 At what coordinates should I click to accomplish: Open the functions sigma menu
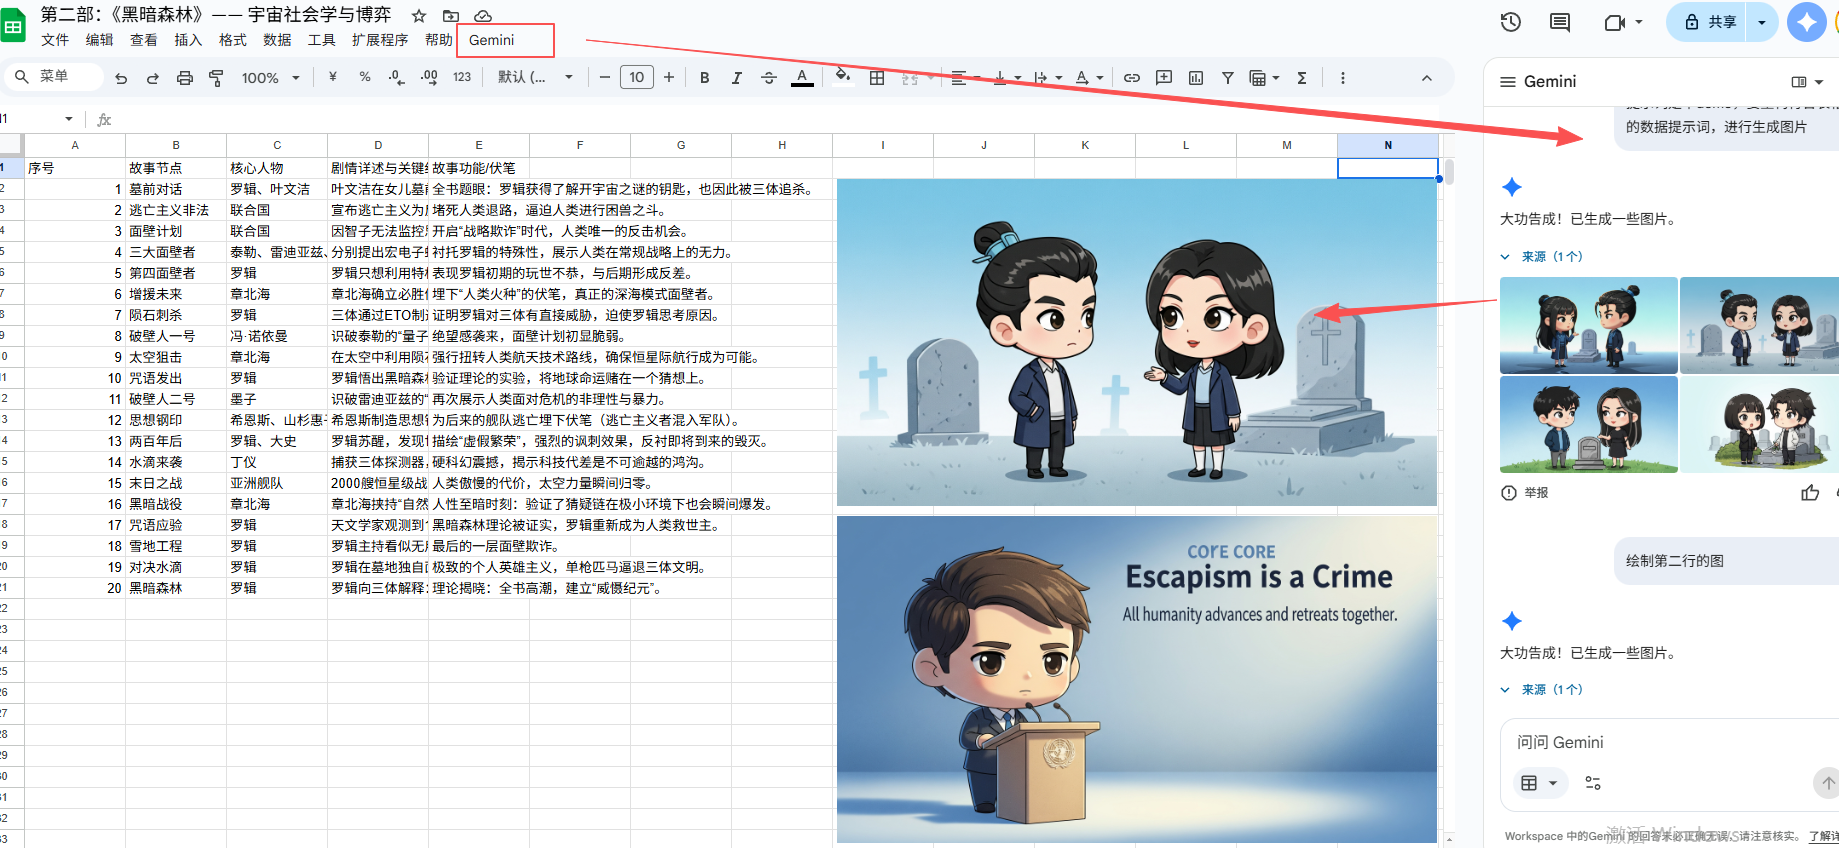click(x=1302, y=77)
